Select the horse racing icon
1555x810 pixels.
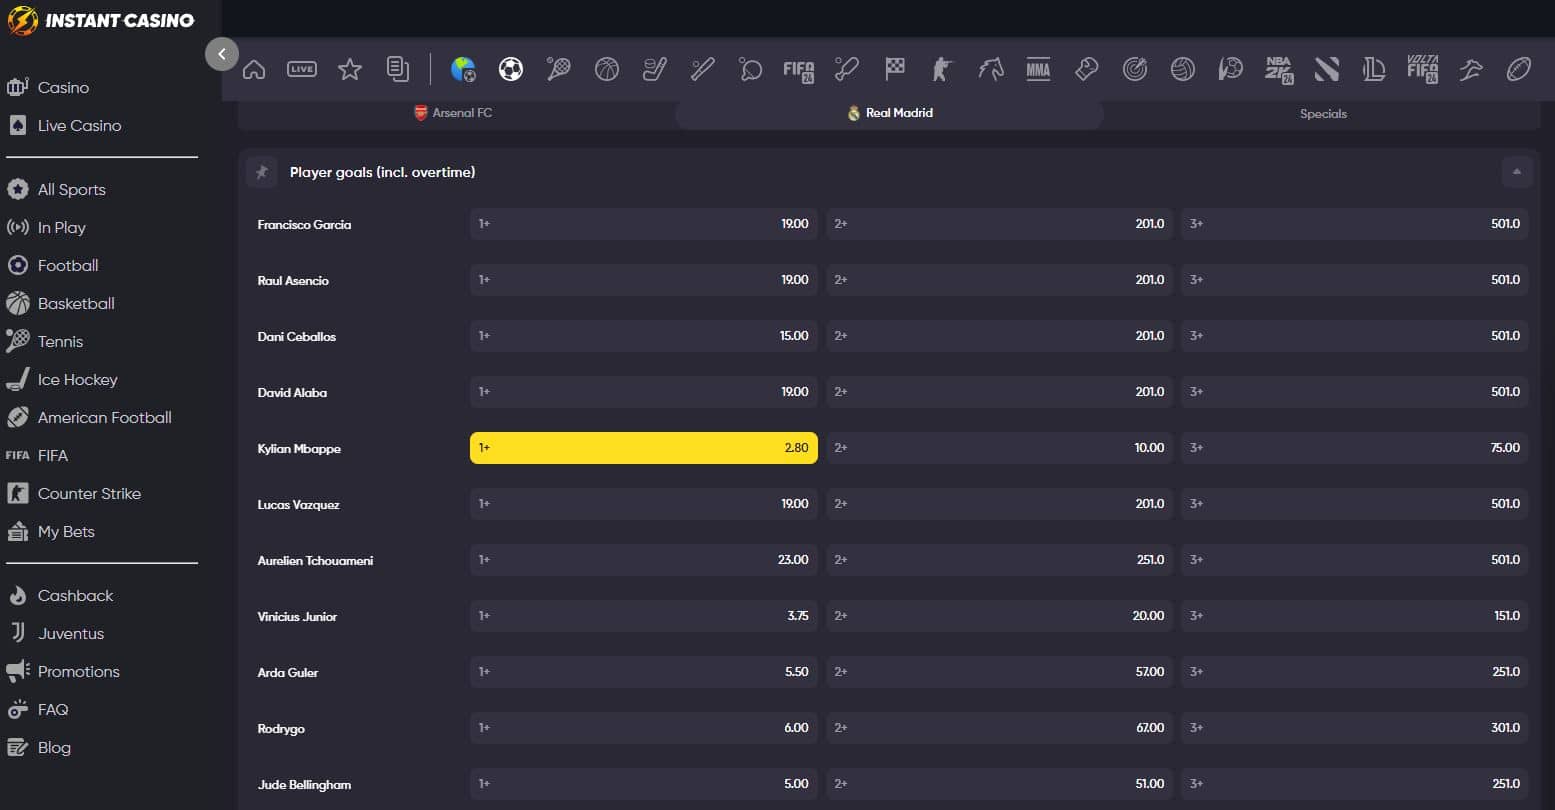(x=991, y=69)
